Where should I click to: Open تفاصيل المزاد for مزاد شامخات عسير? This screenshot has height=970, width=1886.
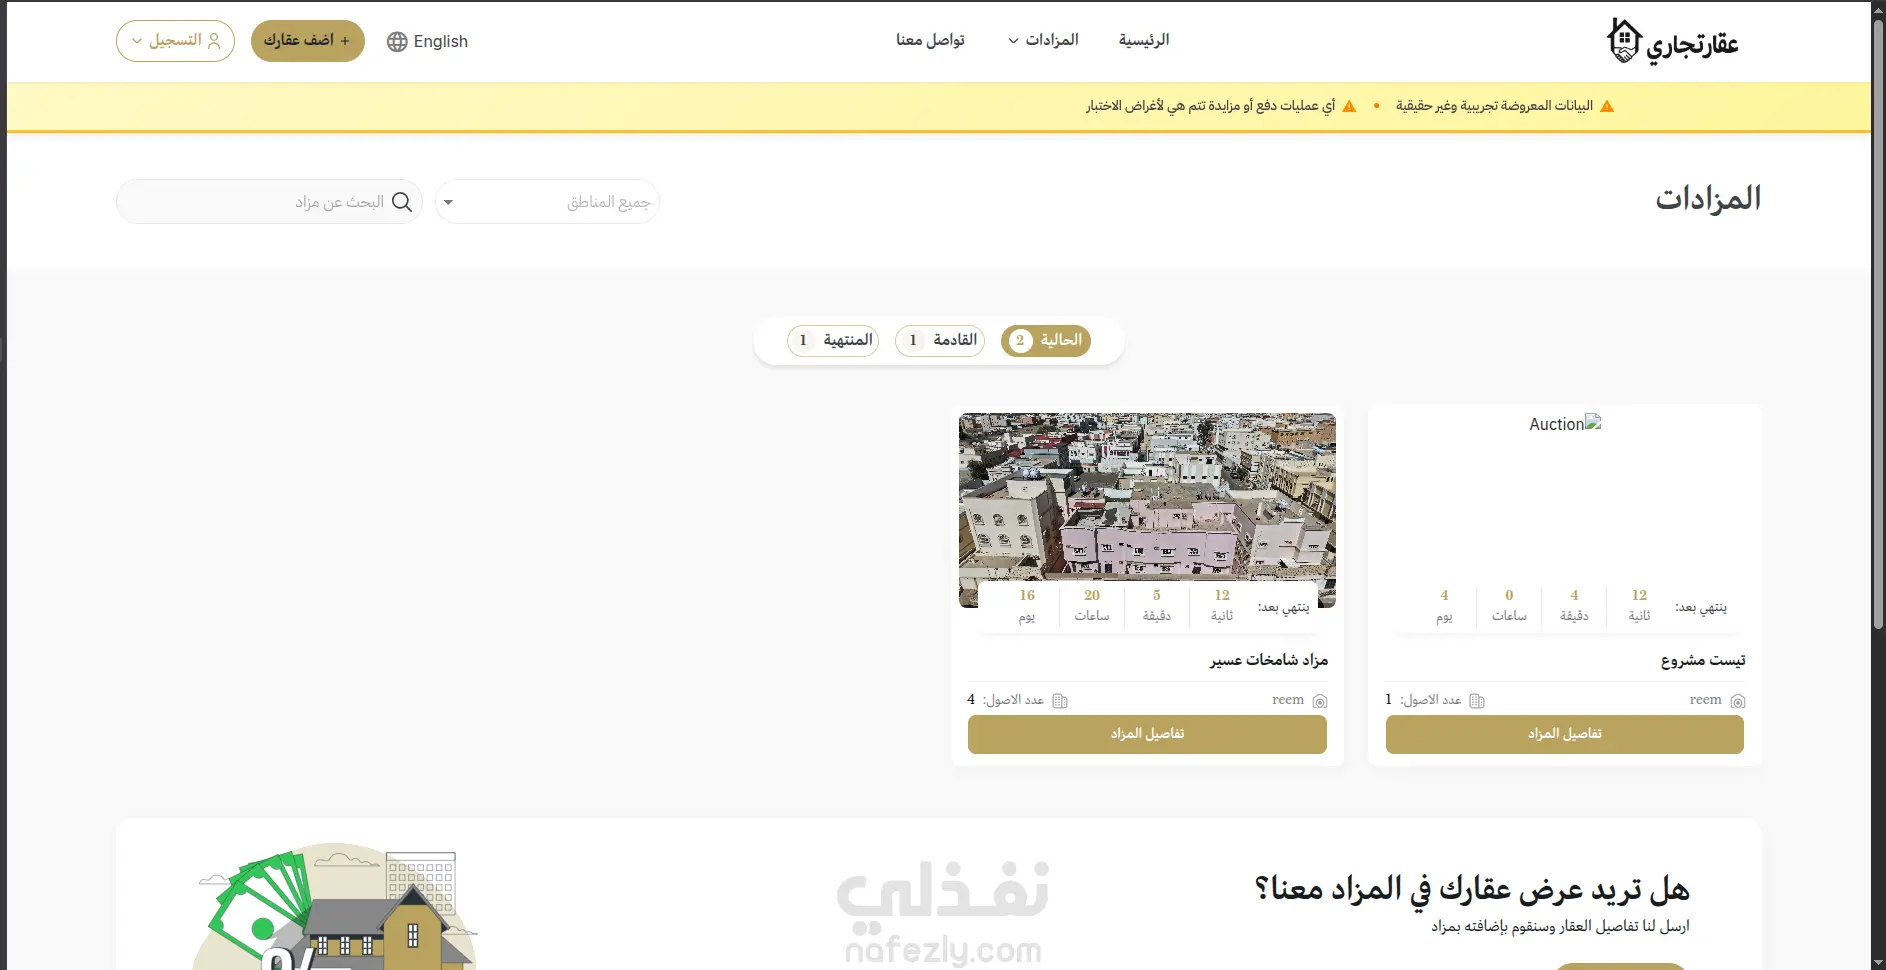[1147, 734]
